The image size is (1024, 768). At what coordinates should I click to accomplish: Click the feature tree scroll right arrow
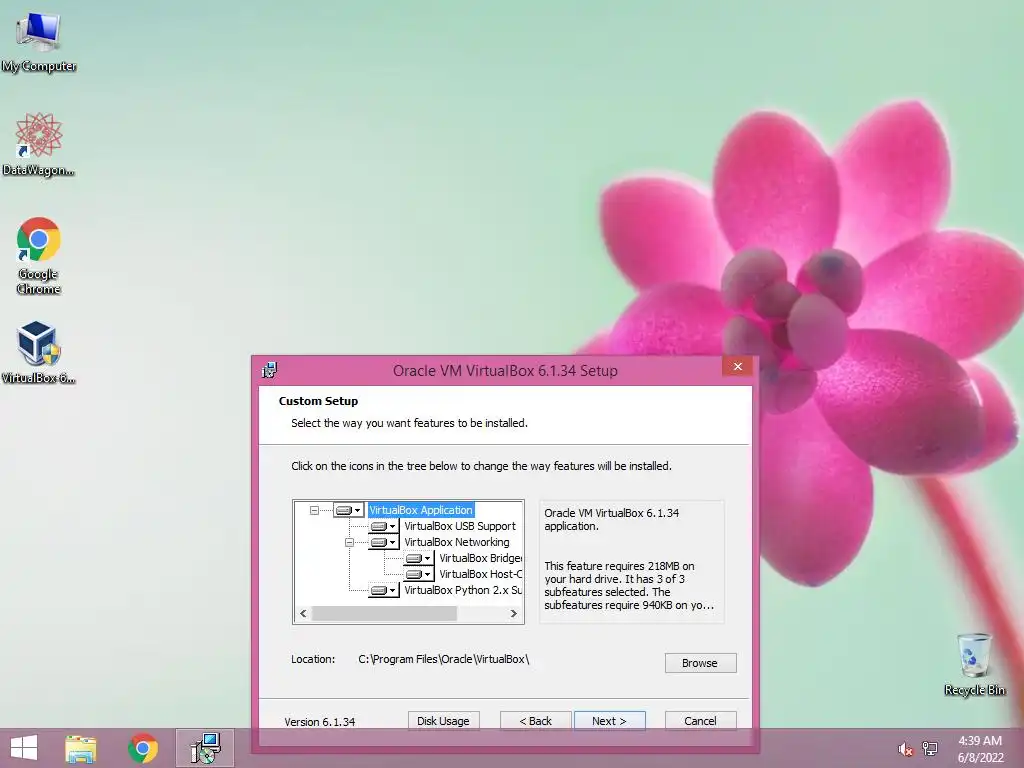click(x=514, y=613)
